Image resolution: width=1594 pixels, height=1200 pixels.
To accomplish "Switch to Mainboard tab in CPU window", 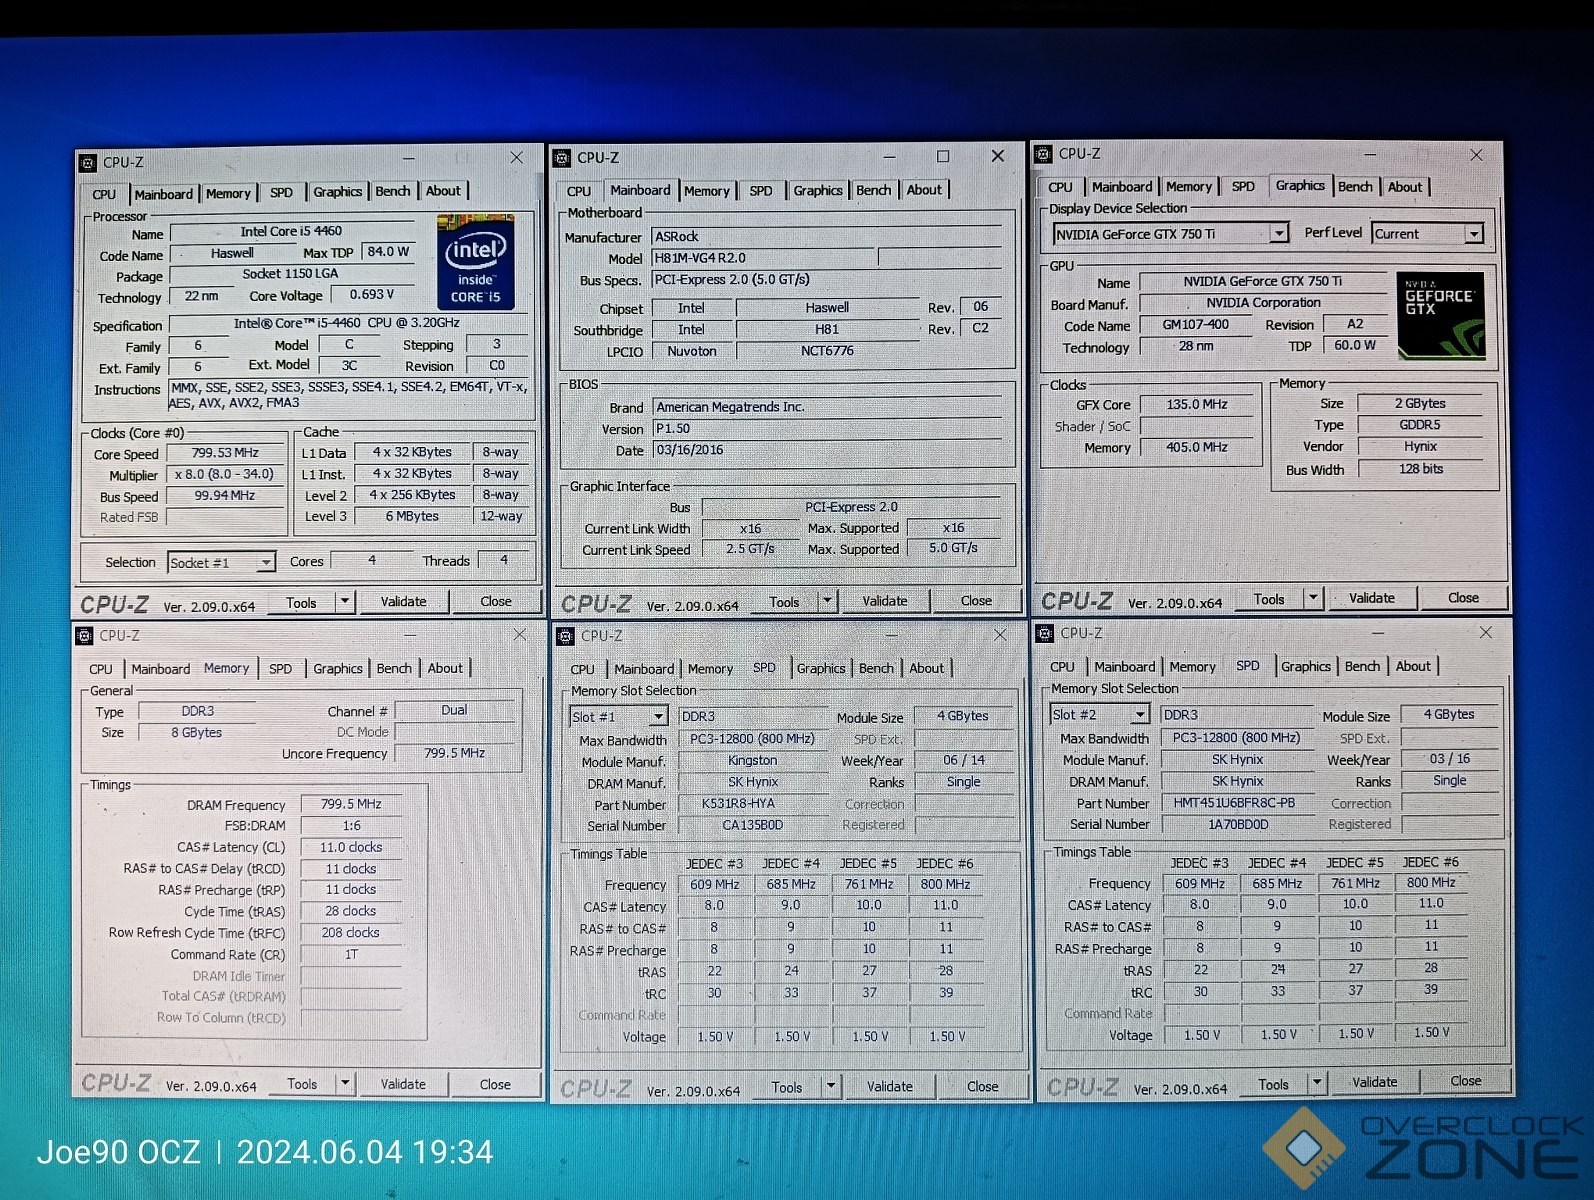I will (x=164, y=194).
